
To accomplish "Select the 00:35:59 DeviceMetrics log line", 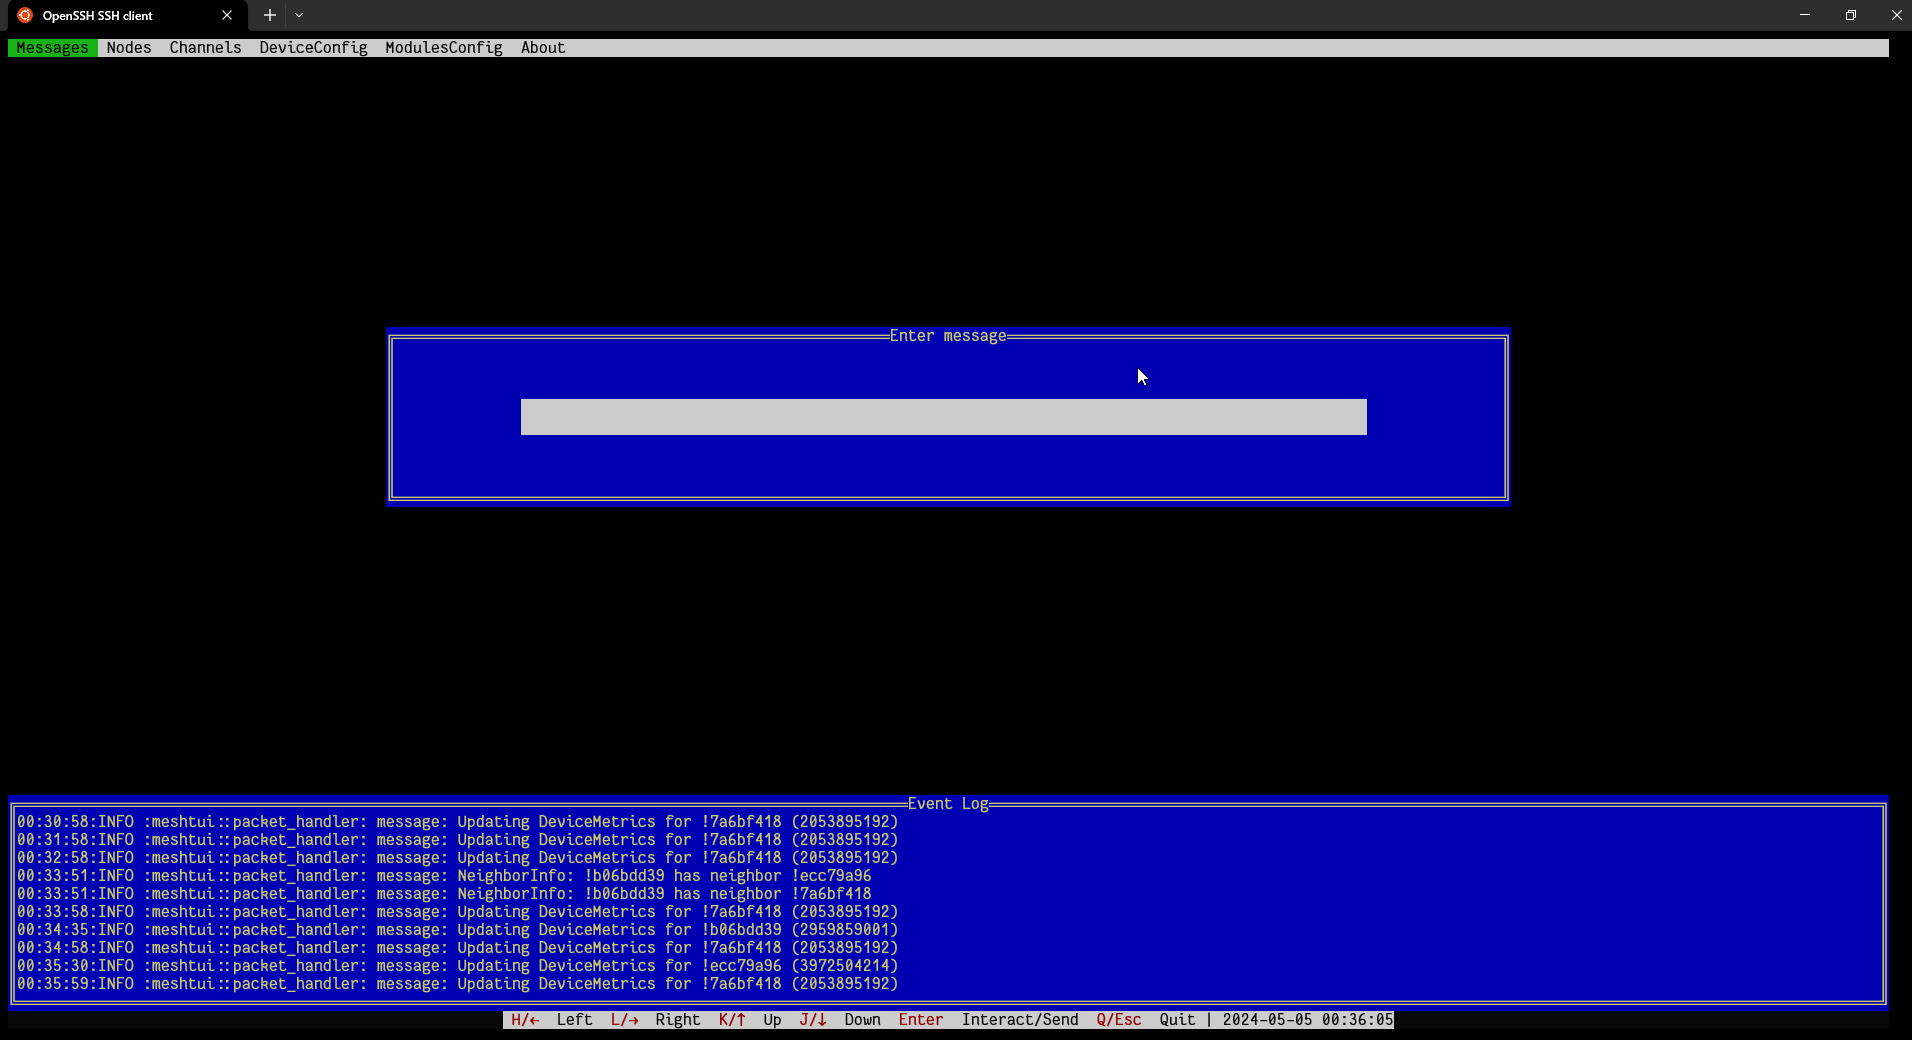I will [x=457, y=984].
